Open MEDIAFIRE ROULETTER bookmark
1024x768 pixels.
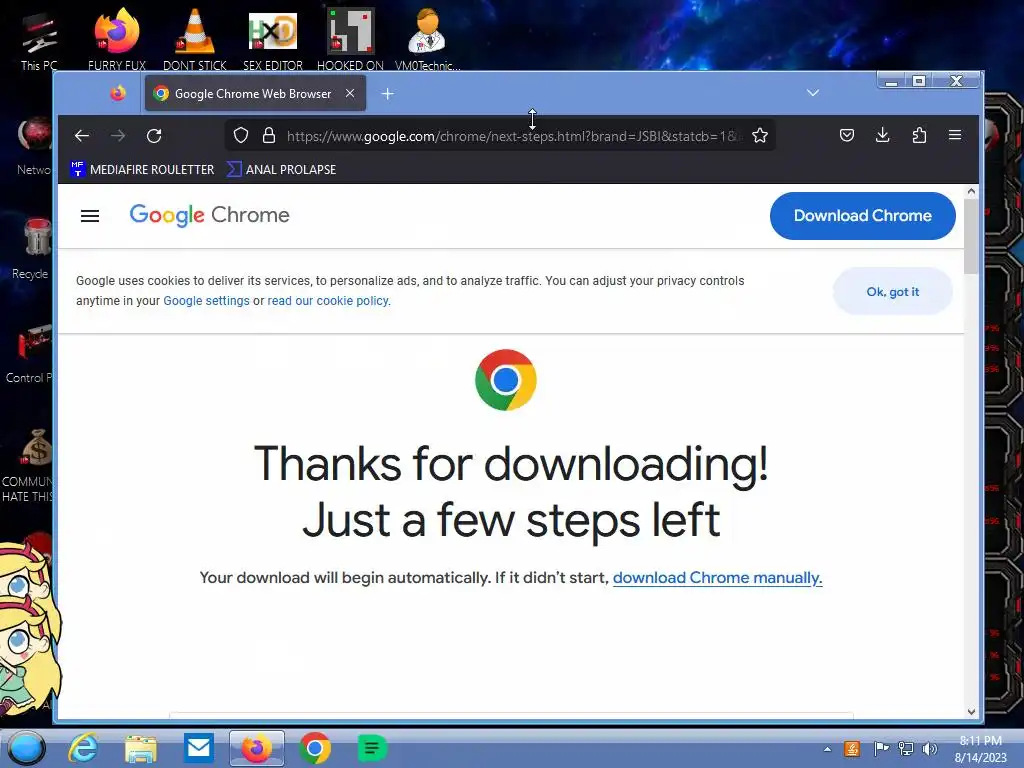click(142, 169)
